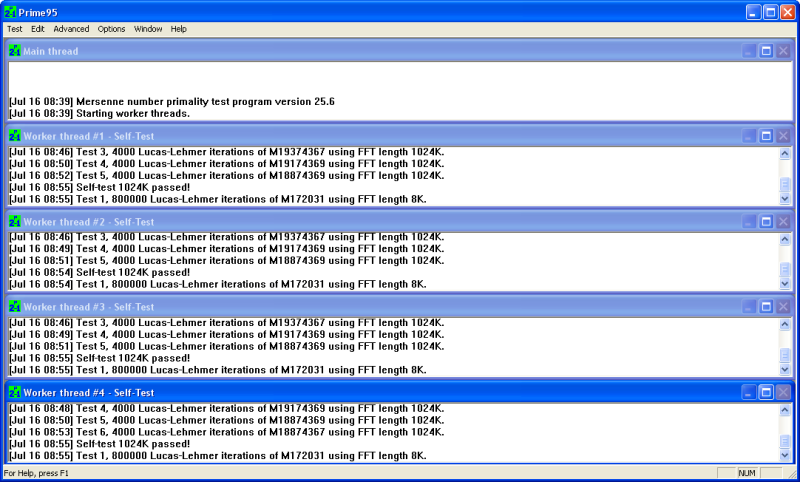Click the scrollbar thumb in Worker thread #3
800x482 pixels.
tap(785, 356)
